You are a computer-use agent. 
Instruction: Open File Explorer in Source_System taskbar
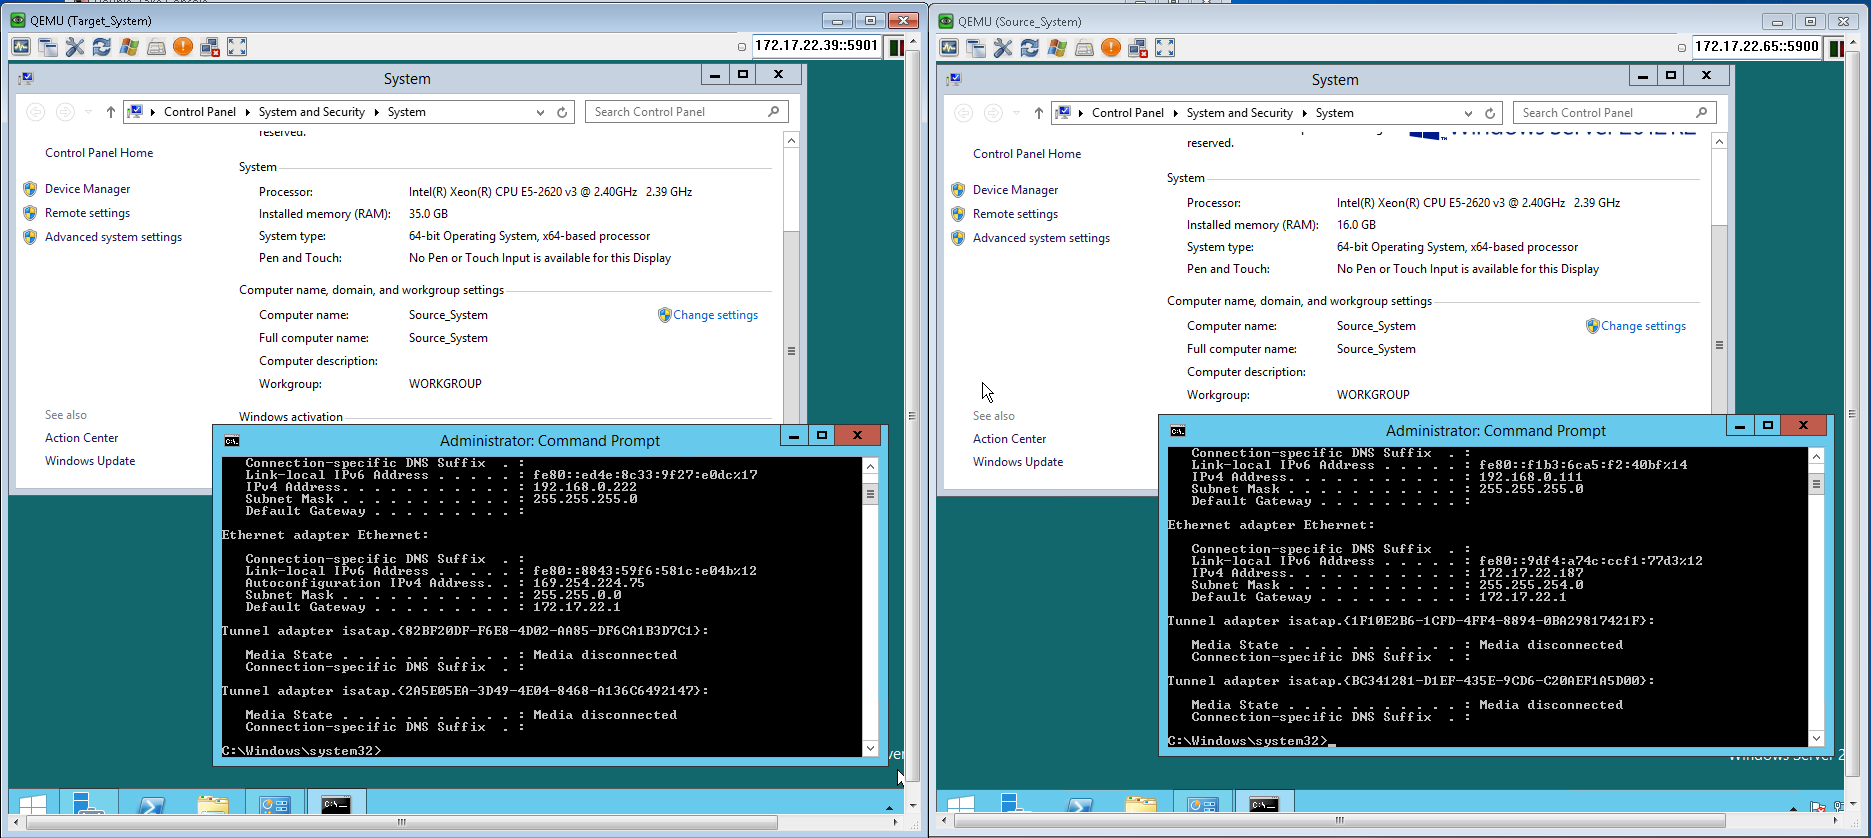coord(1140,805)
